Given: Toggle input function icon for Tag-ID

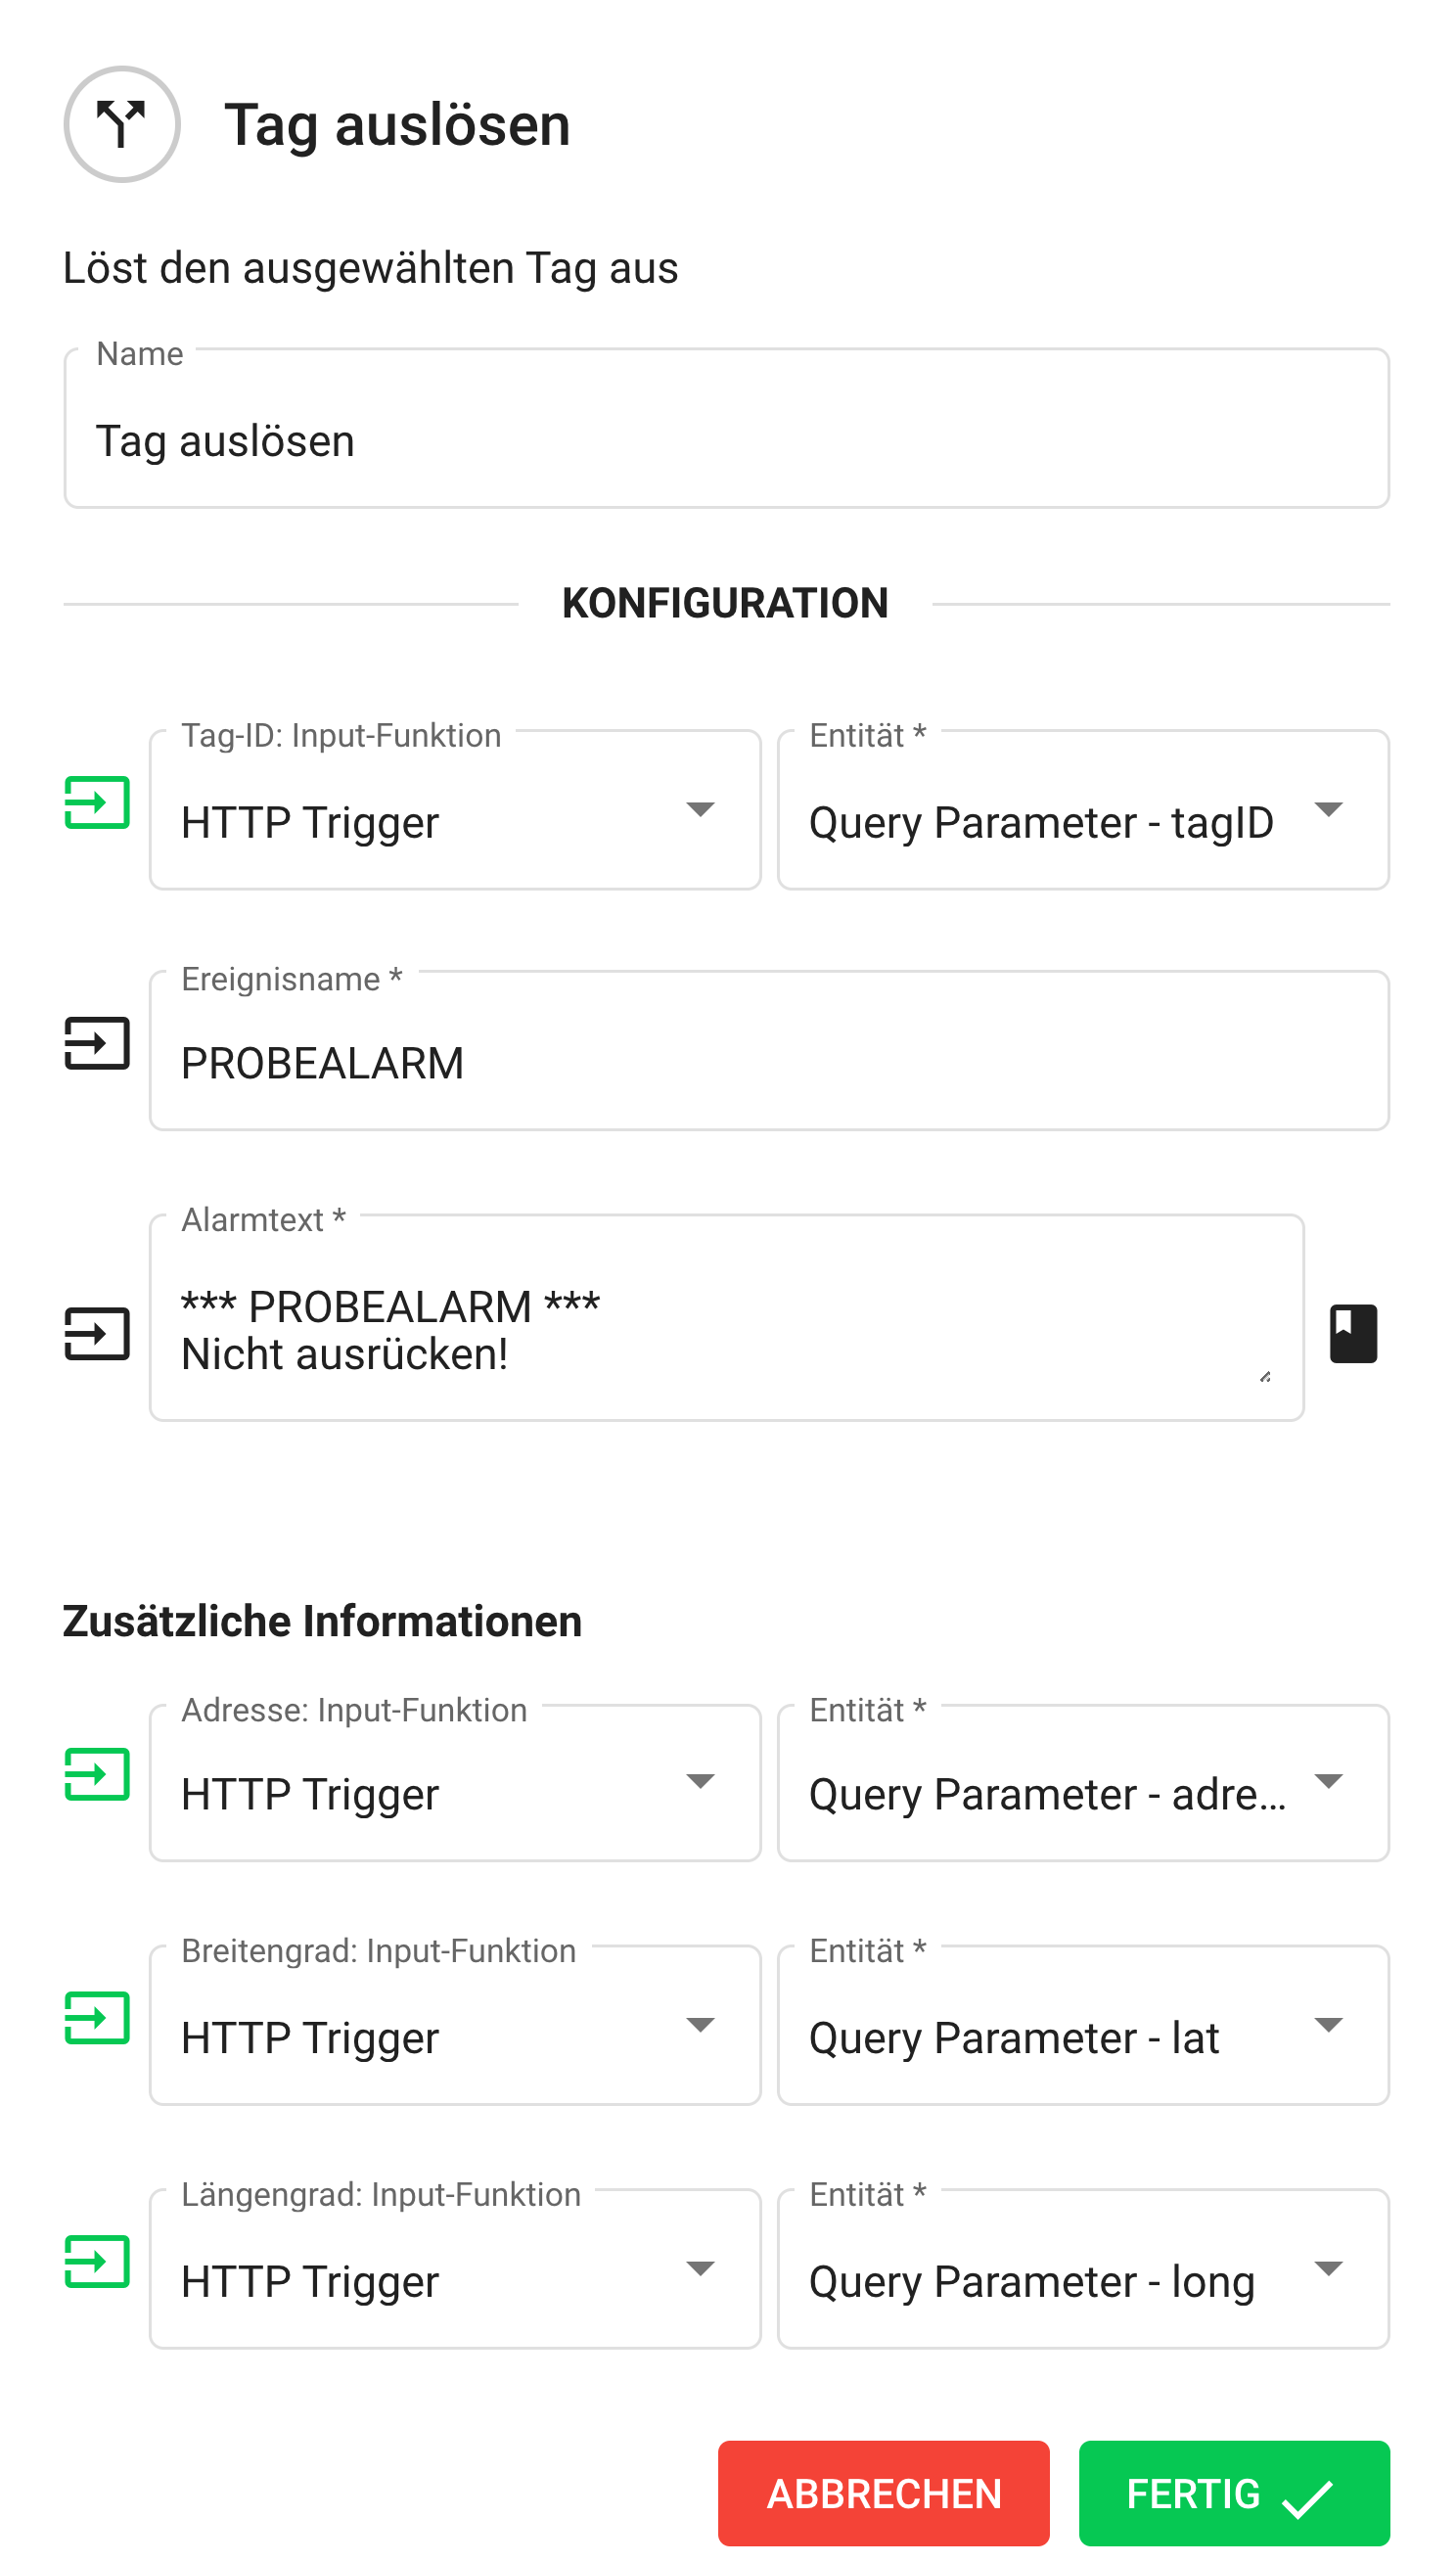Looking at the screenshot, I should pos(97,802).
